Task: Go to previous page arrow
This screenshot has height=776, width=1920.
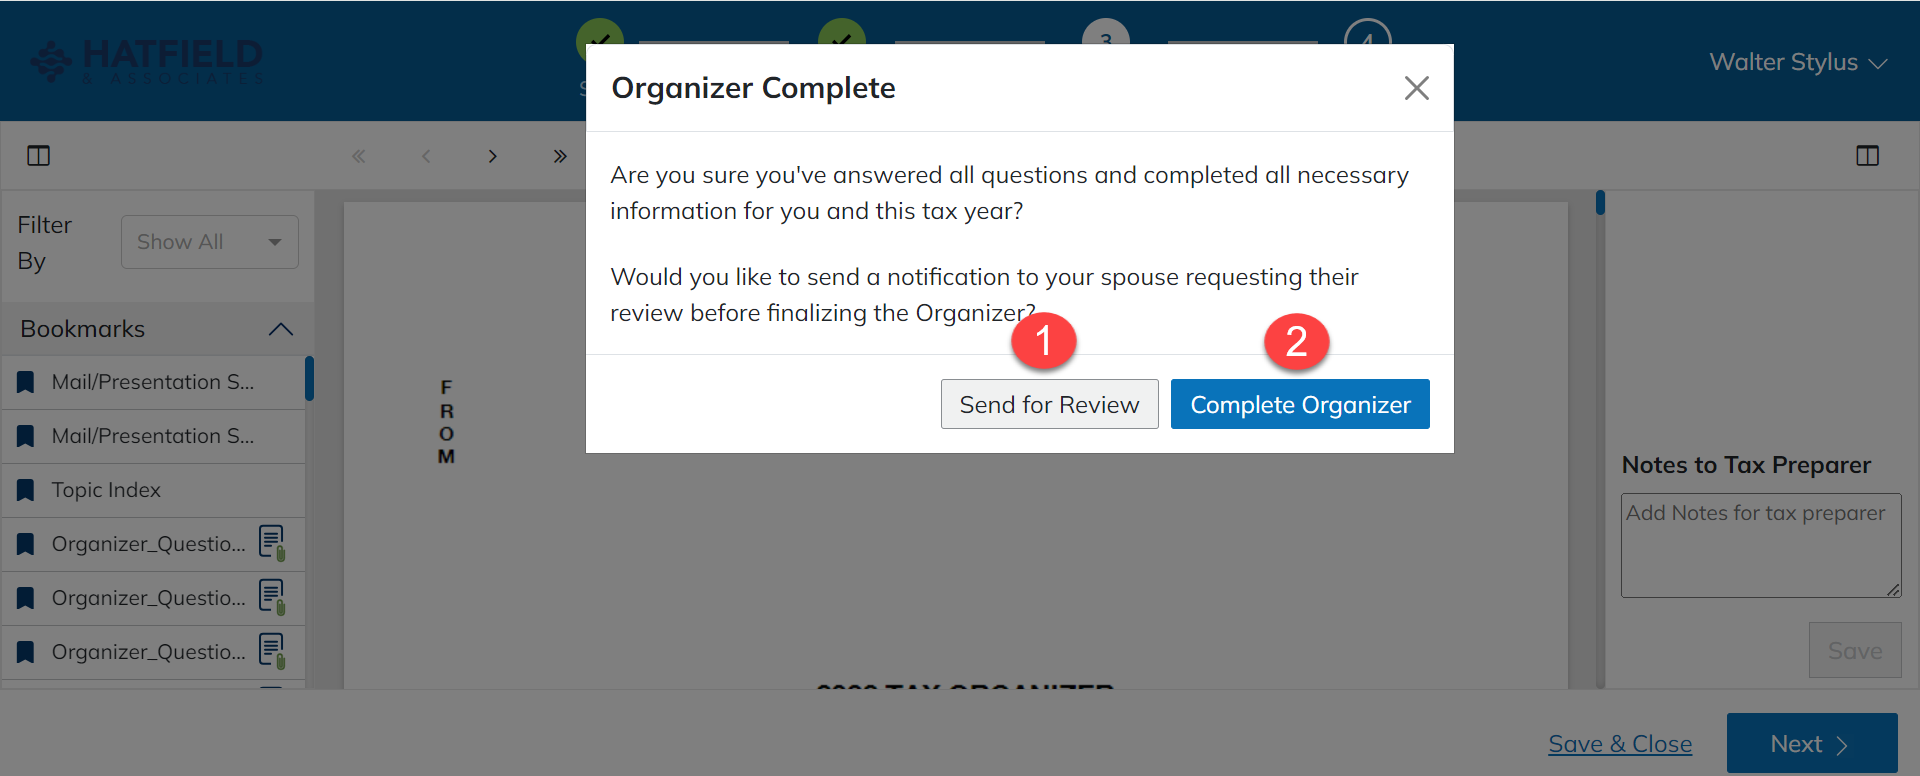Action: pos(426,156)
